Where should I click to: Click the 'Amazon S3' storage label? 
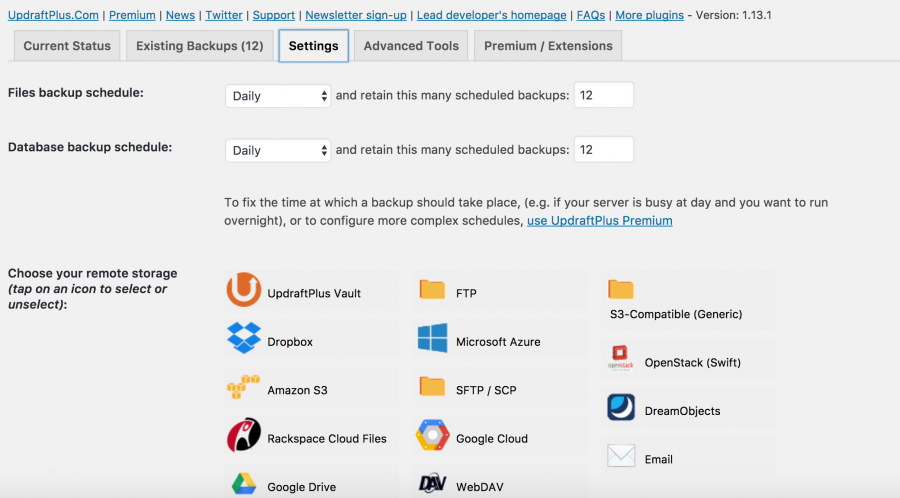click(x=297, y=390)
